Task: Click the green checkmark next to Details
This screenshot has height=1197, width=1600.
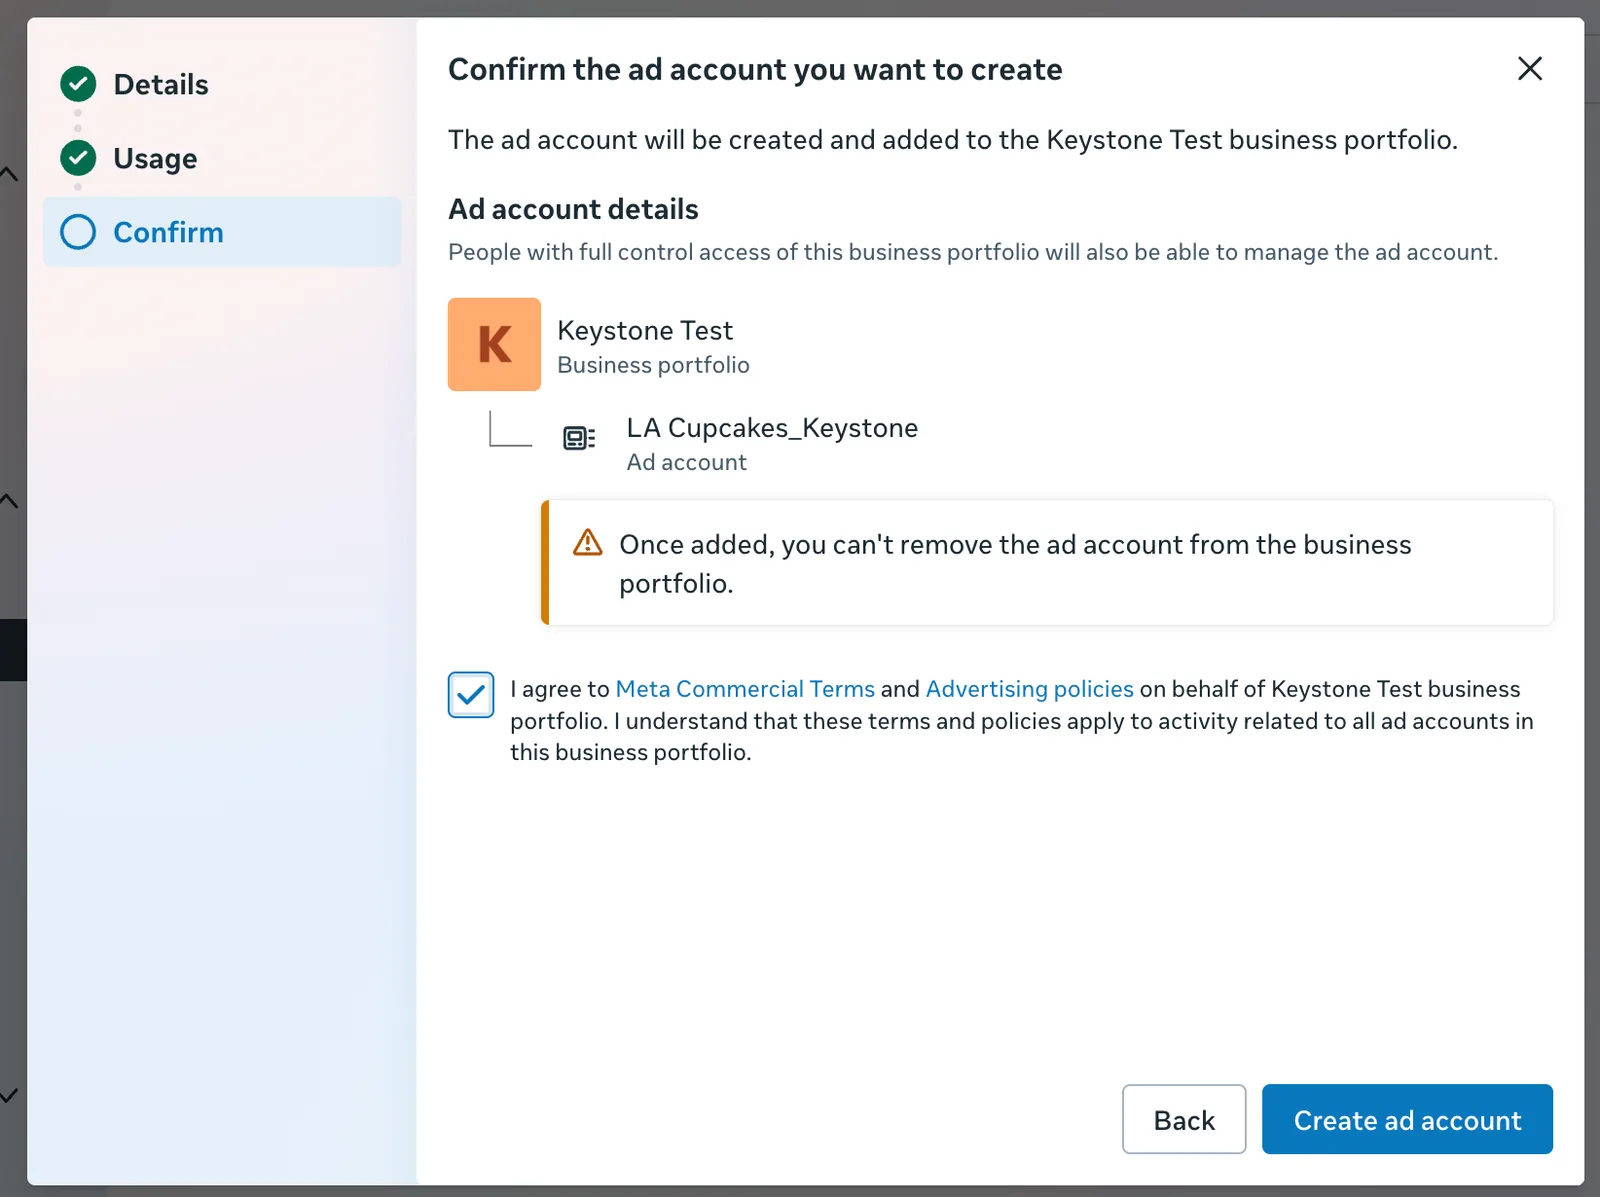Action: (x=78, y=85)
